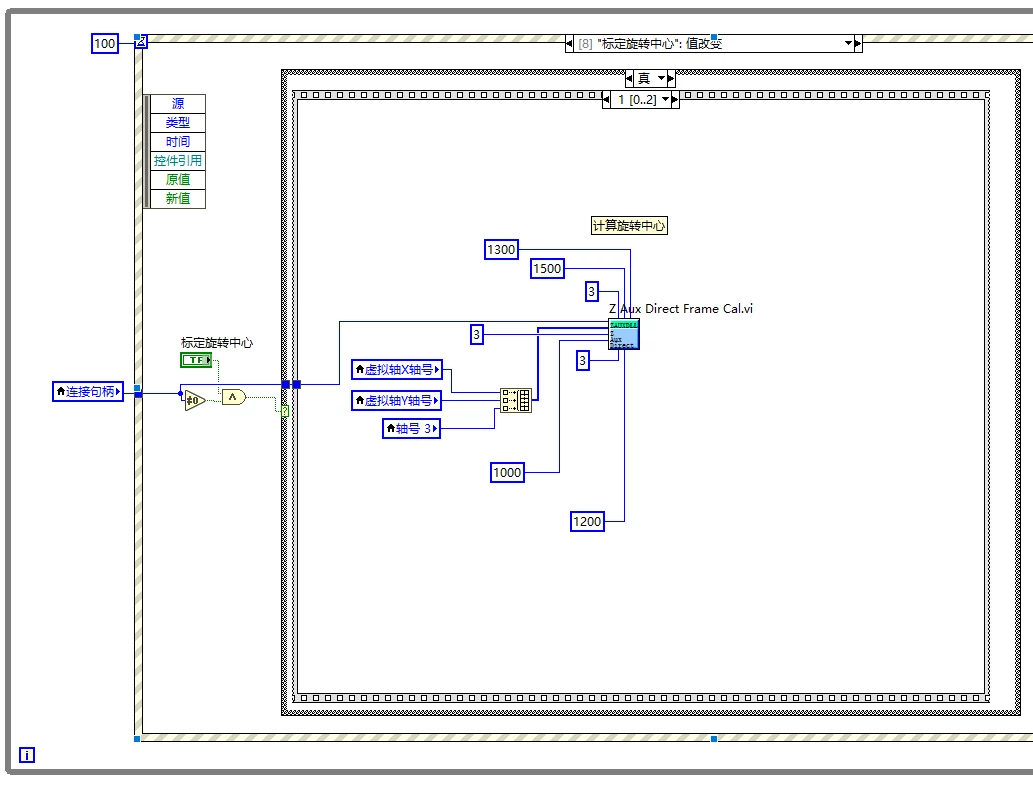Open the event case selector dropdown arrow
Viewport: 1033px width, 785px height.
(x=848, y=43)
